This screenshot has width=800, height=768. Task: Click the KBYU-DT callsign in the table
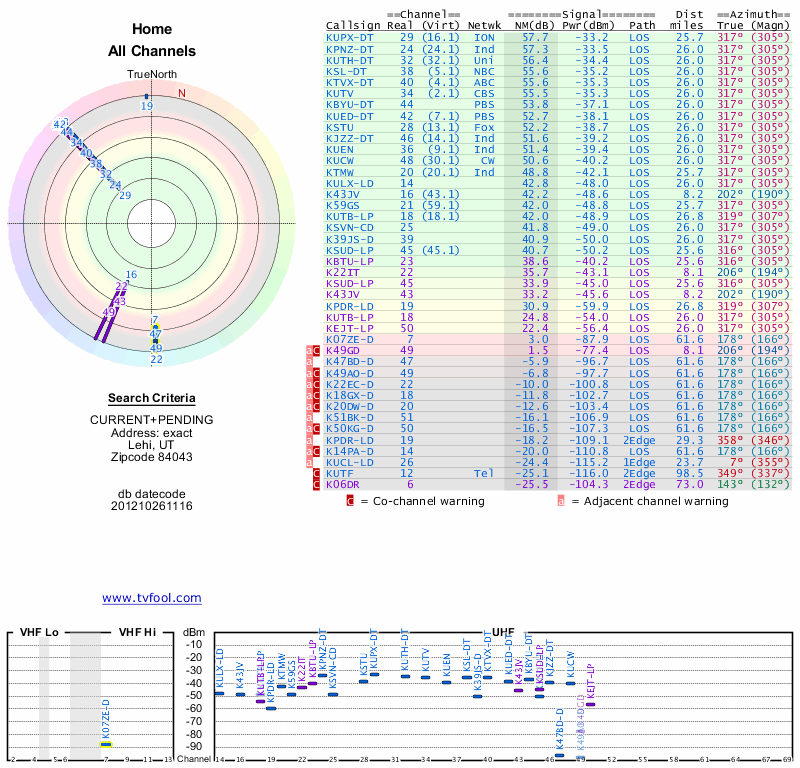(349, 105)
